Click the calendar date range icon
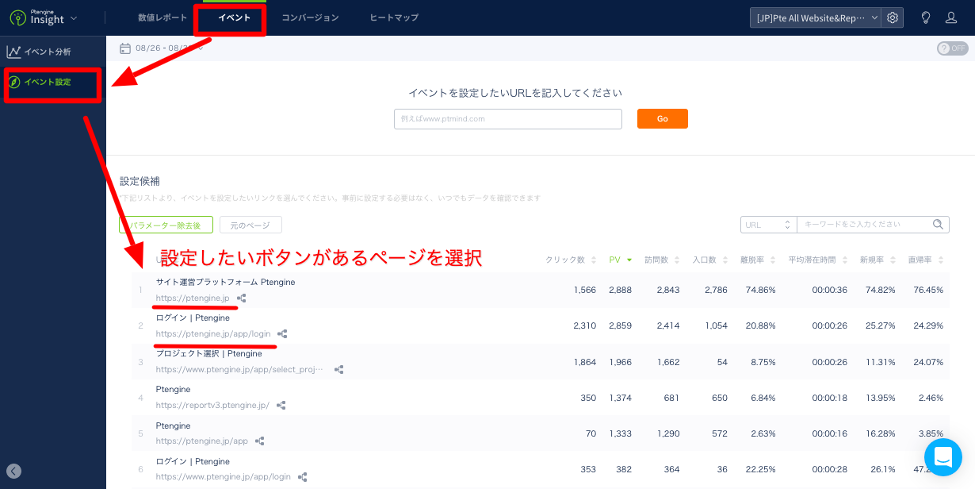 pyautogui.click(x=125, y=48)
